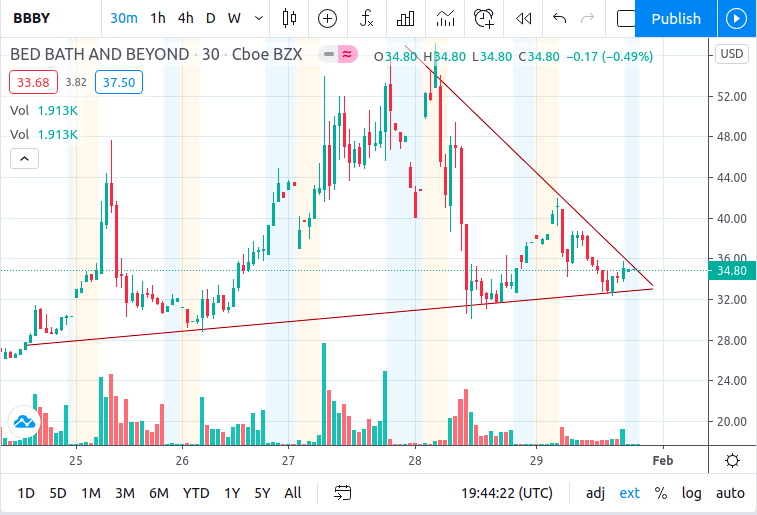Click the second Vol 1.913K indicator label
Image resolution: width=757 pixels, height=515 pixels.
point(44,134)
